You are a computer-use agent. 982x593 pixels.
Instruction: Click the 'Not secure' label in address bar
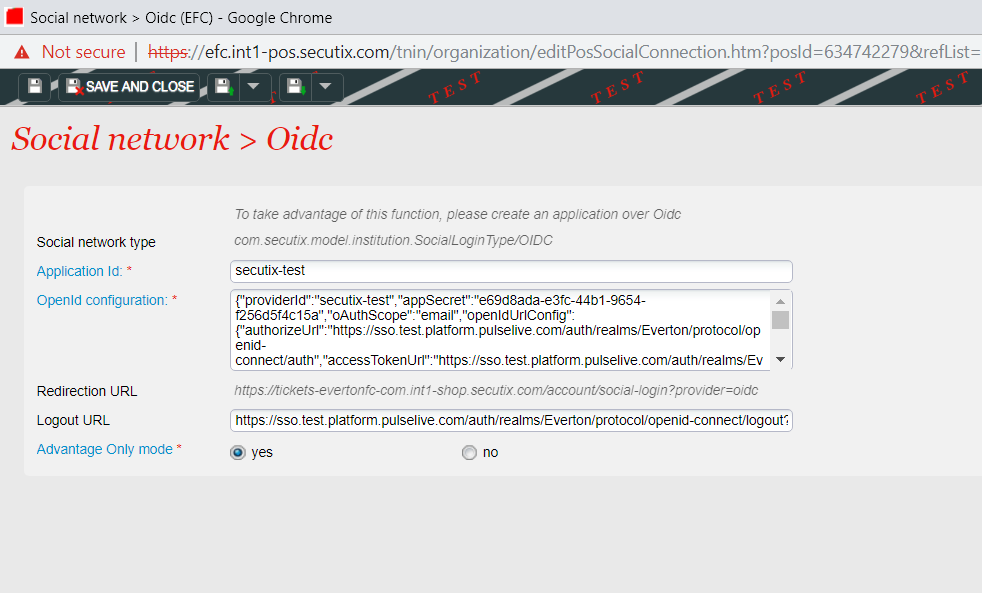(83, 52)
